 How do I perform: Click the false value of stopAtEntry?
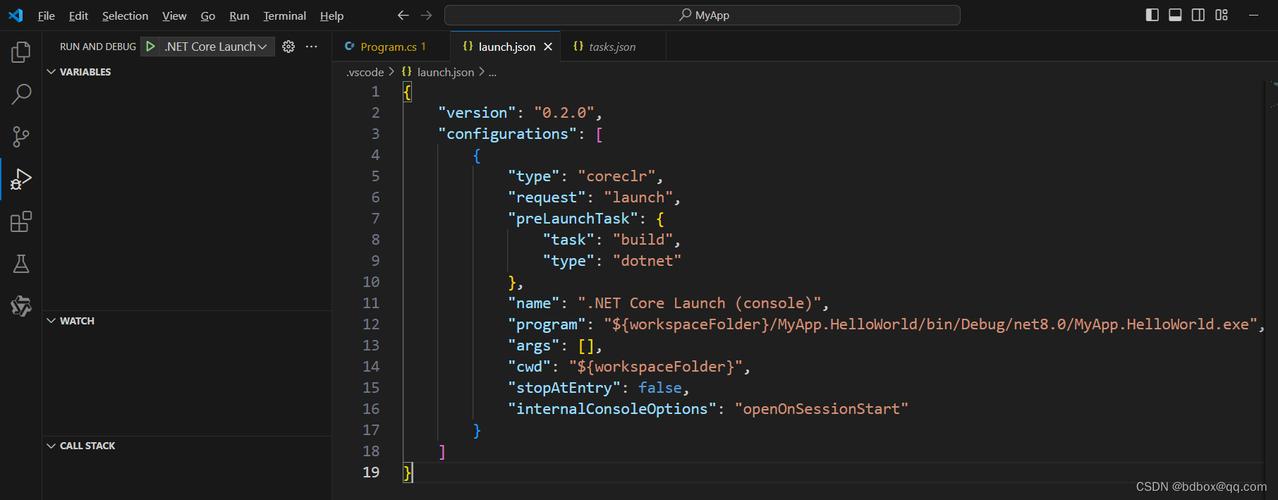(x=659, y=387)
